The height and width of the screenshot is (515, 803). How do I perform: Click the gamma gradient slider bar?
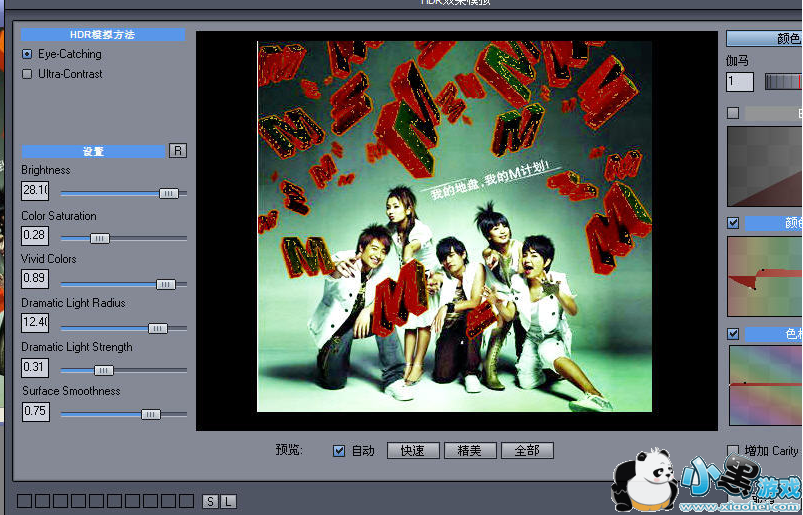point(784,81)
